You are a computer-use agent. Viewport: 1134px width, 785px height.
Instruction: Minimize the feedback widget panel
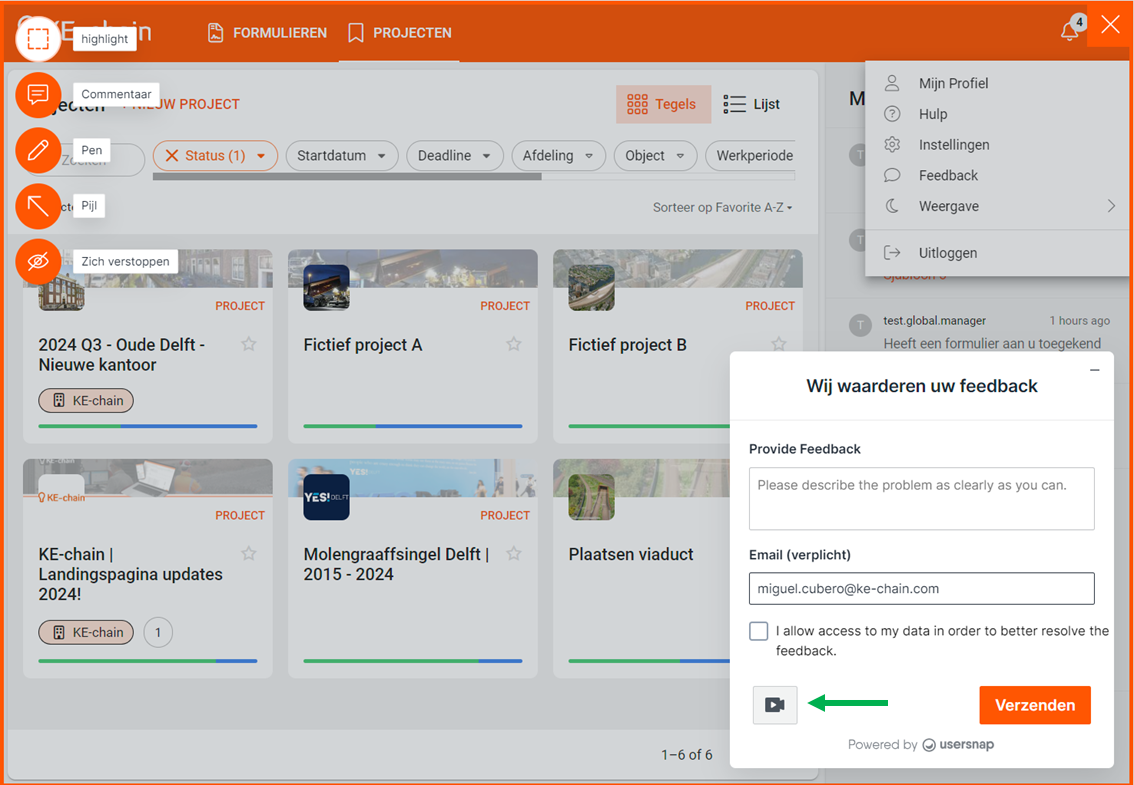pyautogui.click(x=1094, y=370)
